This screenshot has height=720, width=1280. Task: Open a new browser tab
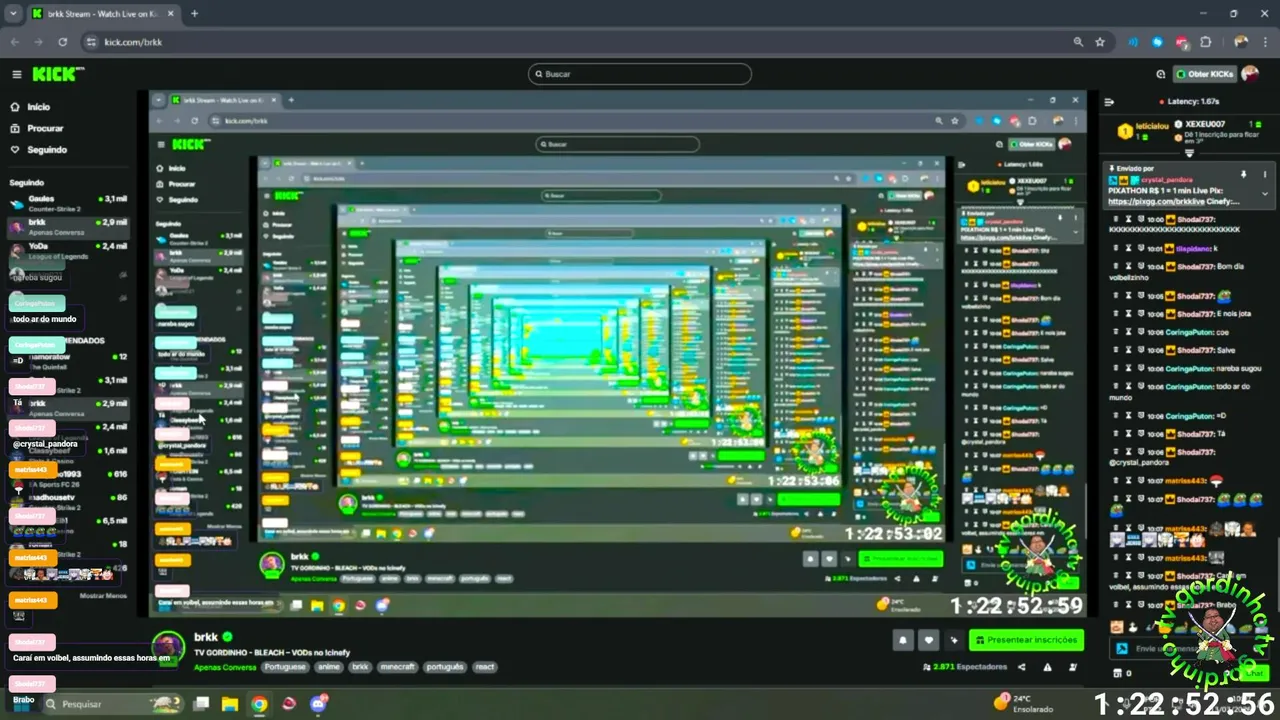click(x=194, y=14)
